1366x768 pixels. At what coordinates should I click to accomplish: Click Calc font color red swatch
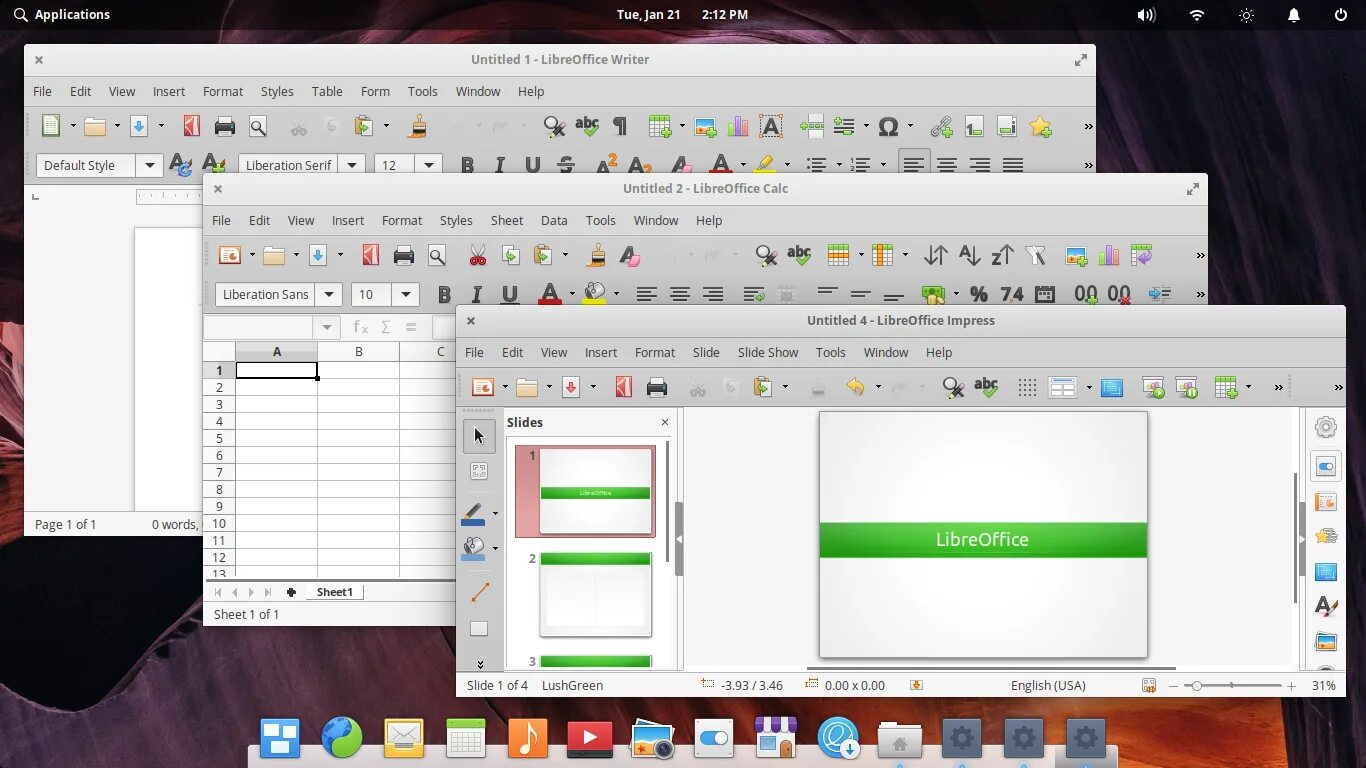(549, 294)
